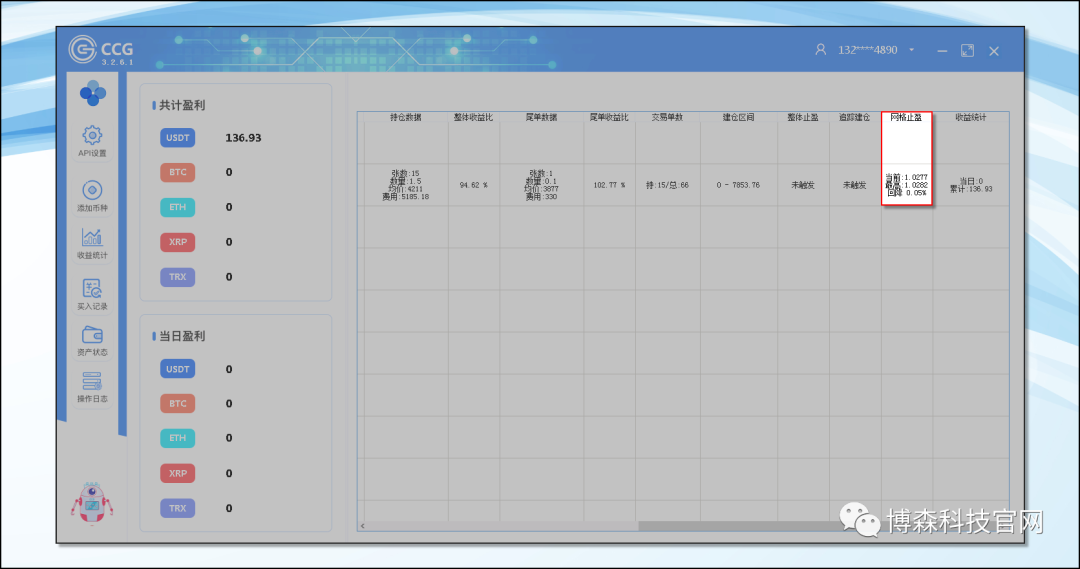Click 未触发 cell under 追踪建仓

tap(855, 185)
